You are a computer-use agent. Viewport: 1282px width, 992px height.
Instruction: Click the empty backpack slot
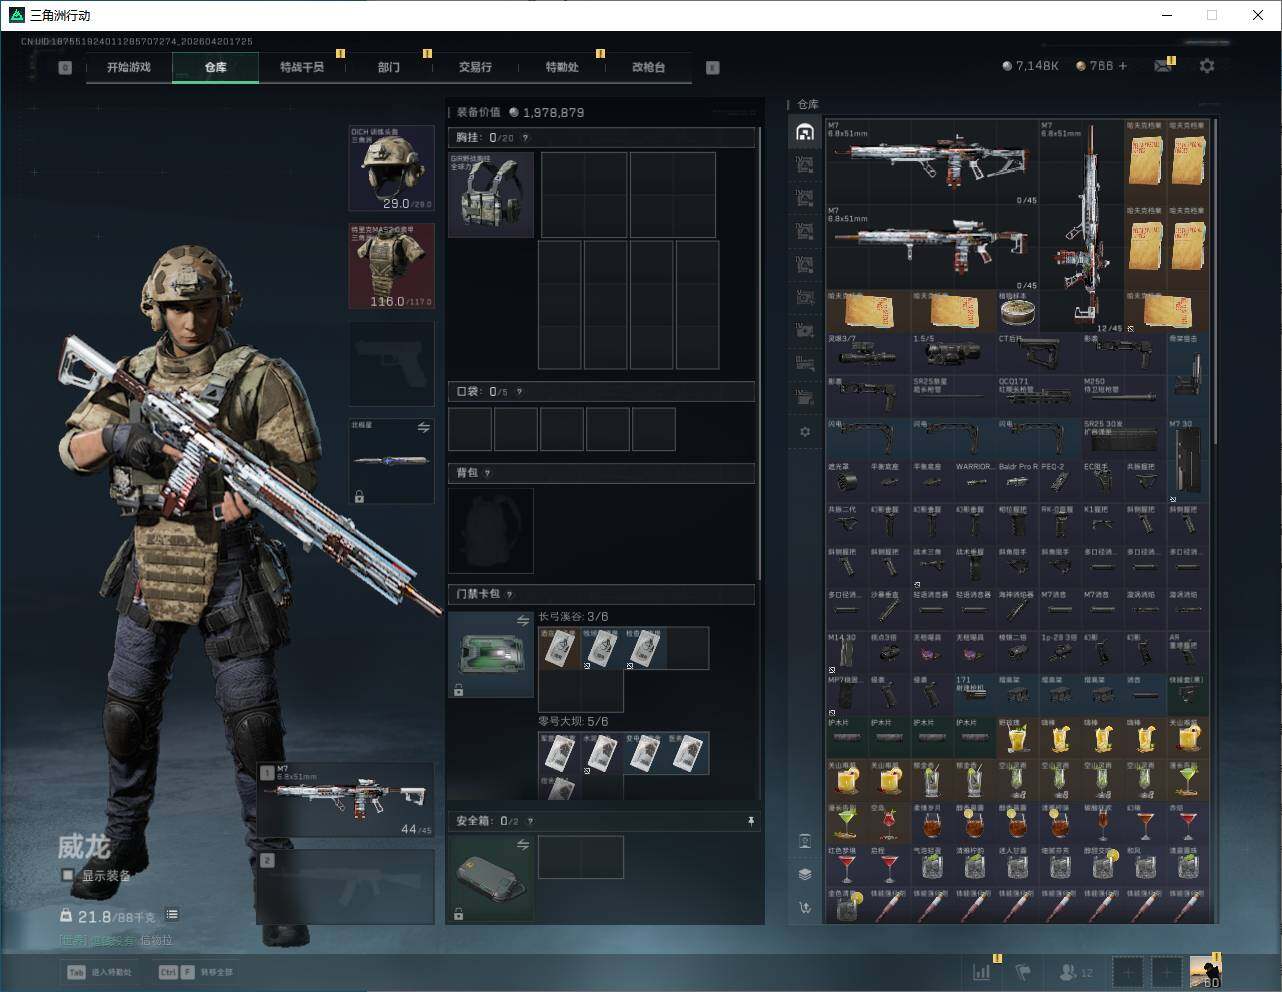click(491, 530)
